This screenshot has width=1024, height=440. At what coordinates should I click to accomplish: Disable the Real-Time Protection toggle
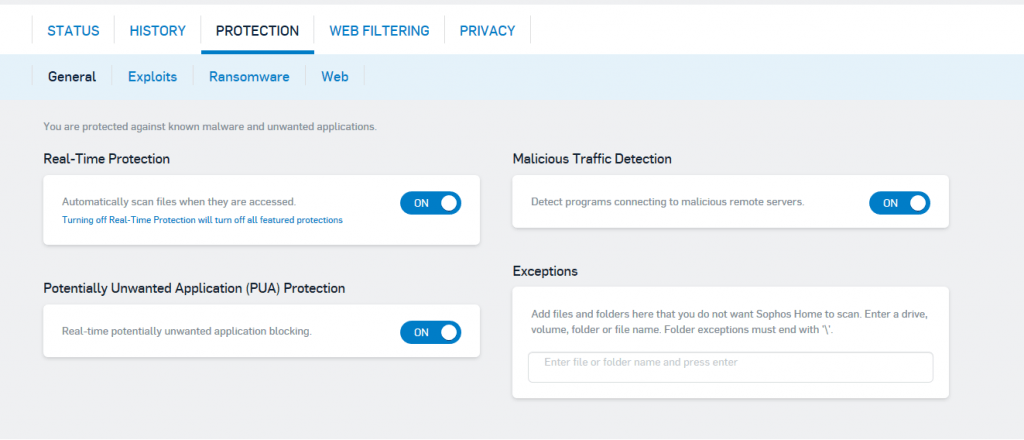[430, 203]
